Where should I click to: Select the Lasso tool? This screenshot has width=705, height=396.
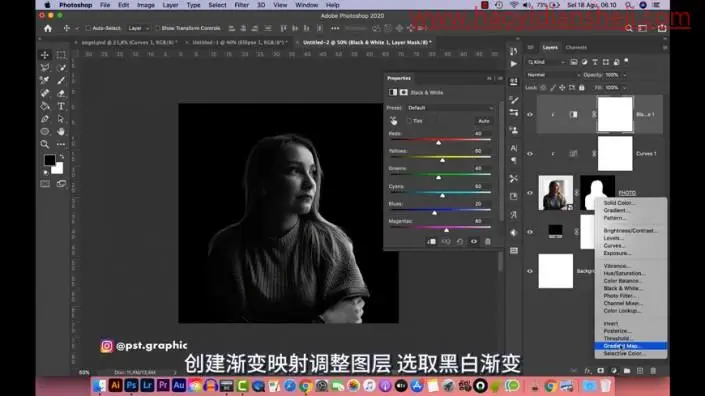click(x=45, y=67)
